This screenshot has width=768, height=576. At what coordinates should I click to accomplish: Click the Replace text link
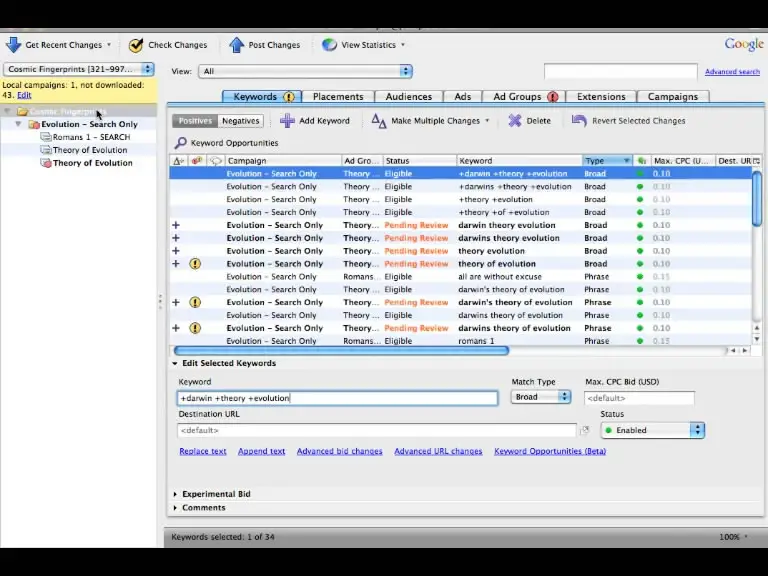(203, 451)
